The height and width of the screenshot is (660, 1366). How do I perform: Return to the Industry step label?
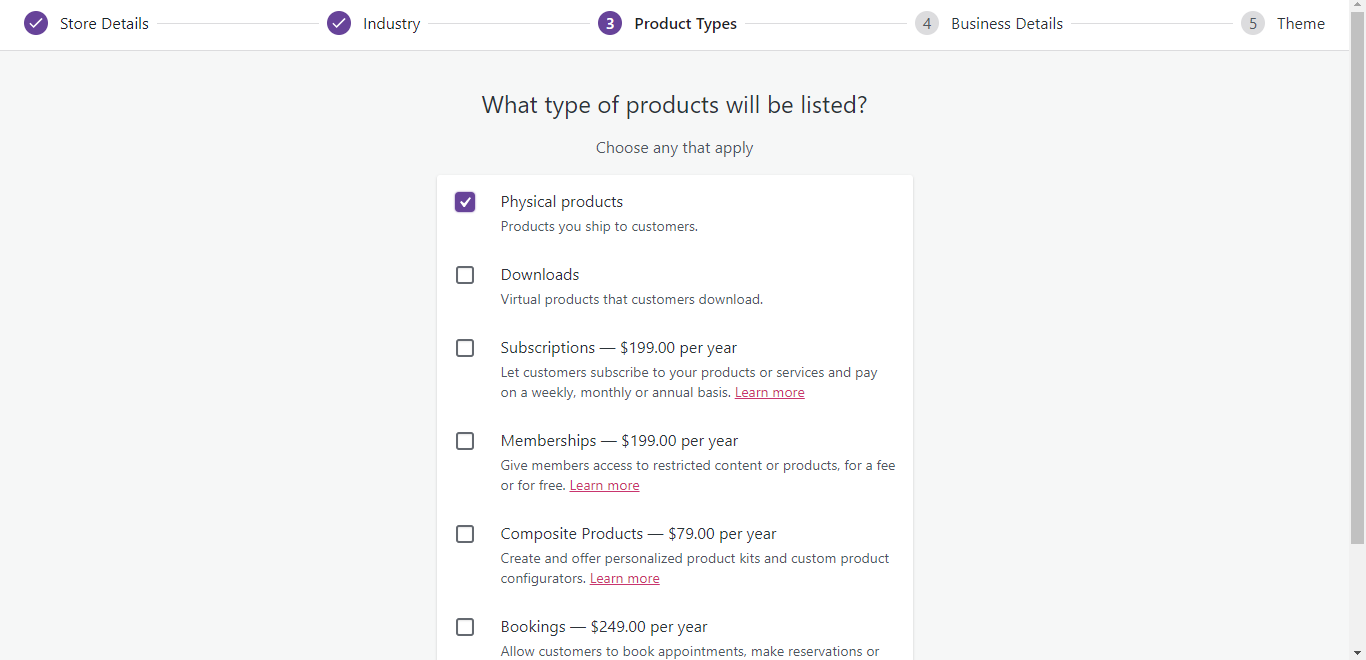point(391,24)
